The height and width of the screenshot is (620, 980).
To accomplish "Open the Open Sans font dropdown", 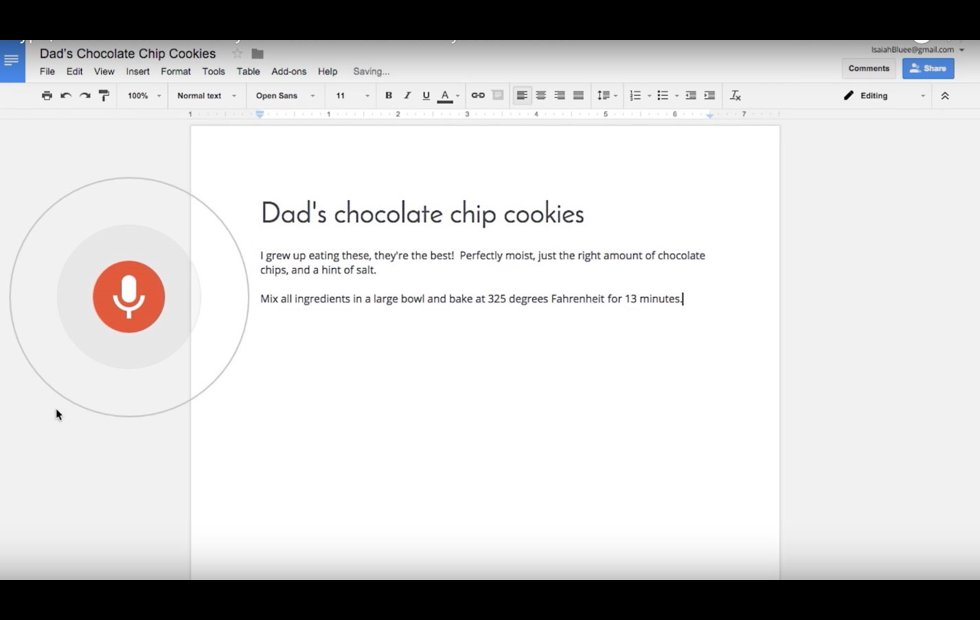I will (284, 96).
